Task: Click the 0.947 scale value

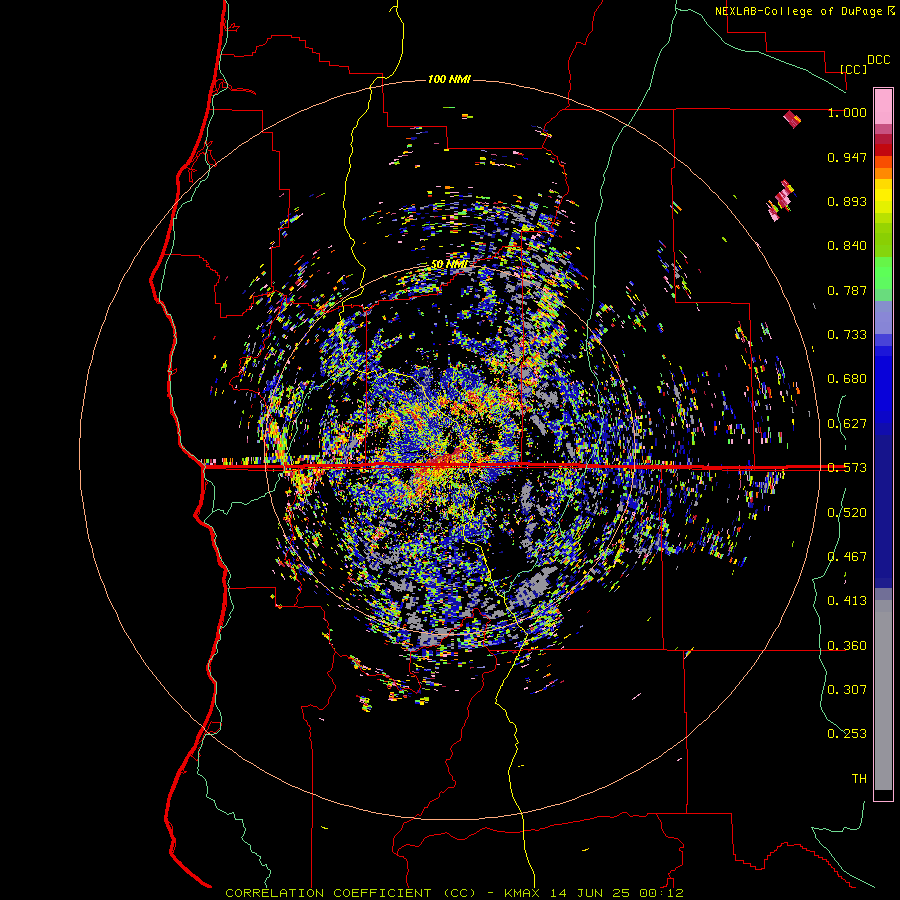Action: coord(847,157)
